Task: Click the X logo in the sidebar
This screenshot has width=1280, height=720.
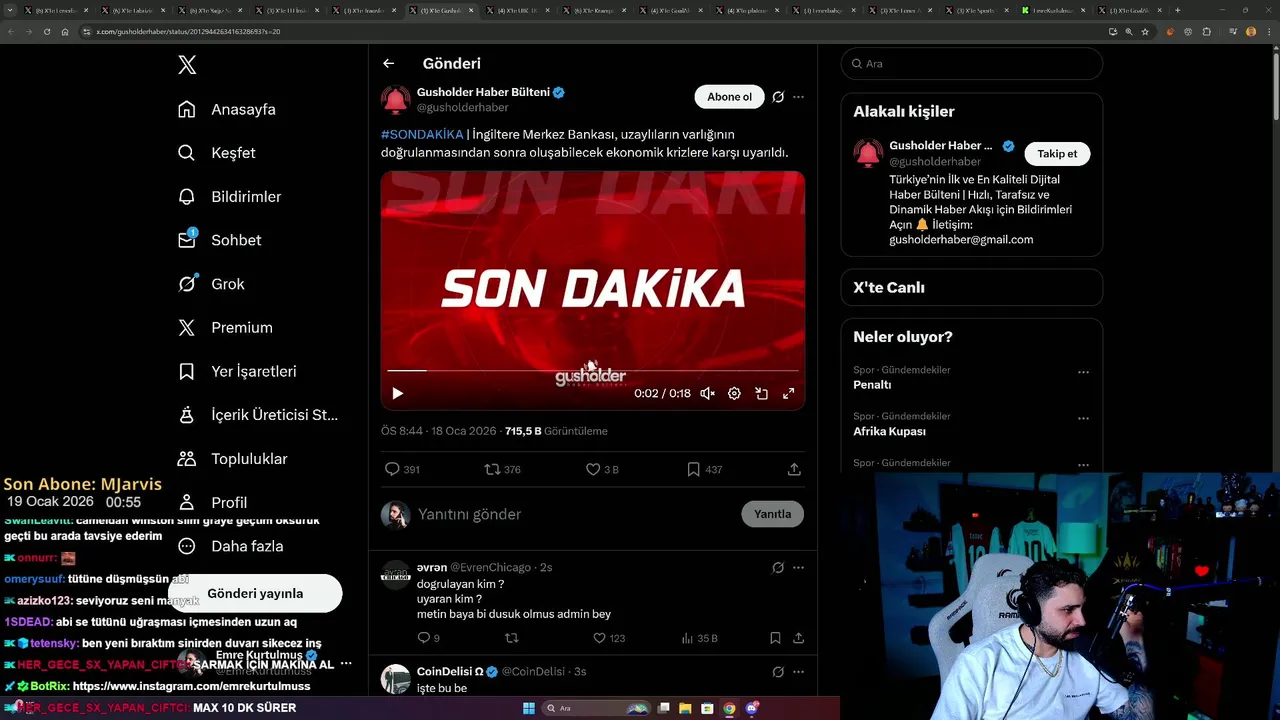Action: pyautogui.click(x=187, y=65)
